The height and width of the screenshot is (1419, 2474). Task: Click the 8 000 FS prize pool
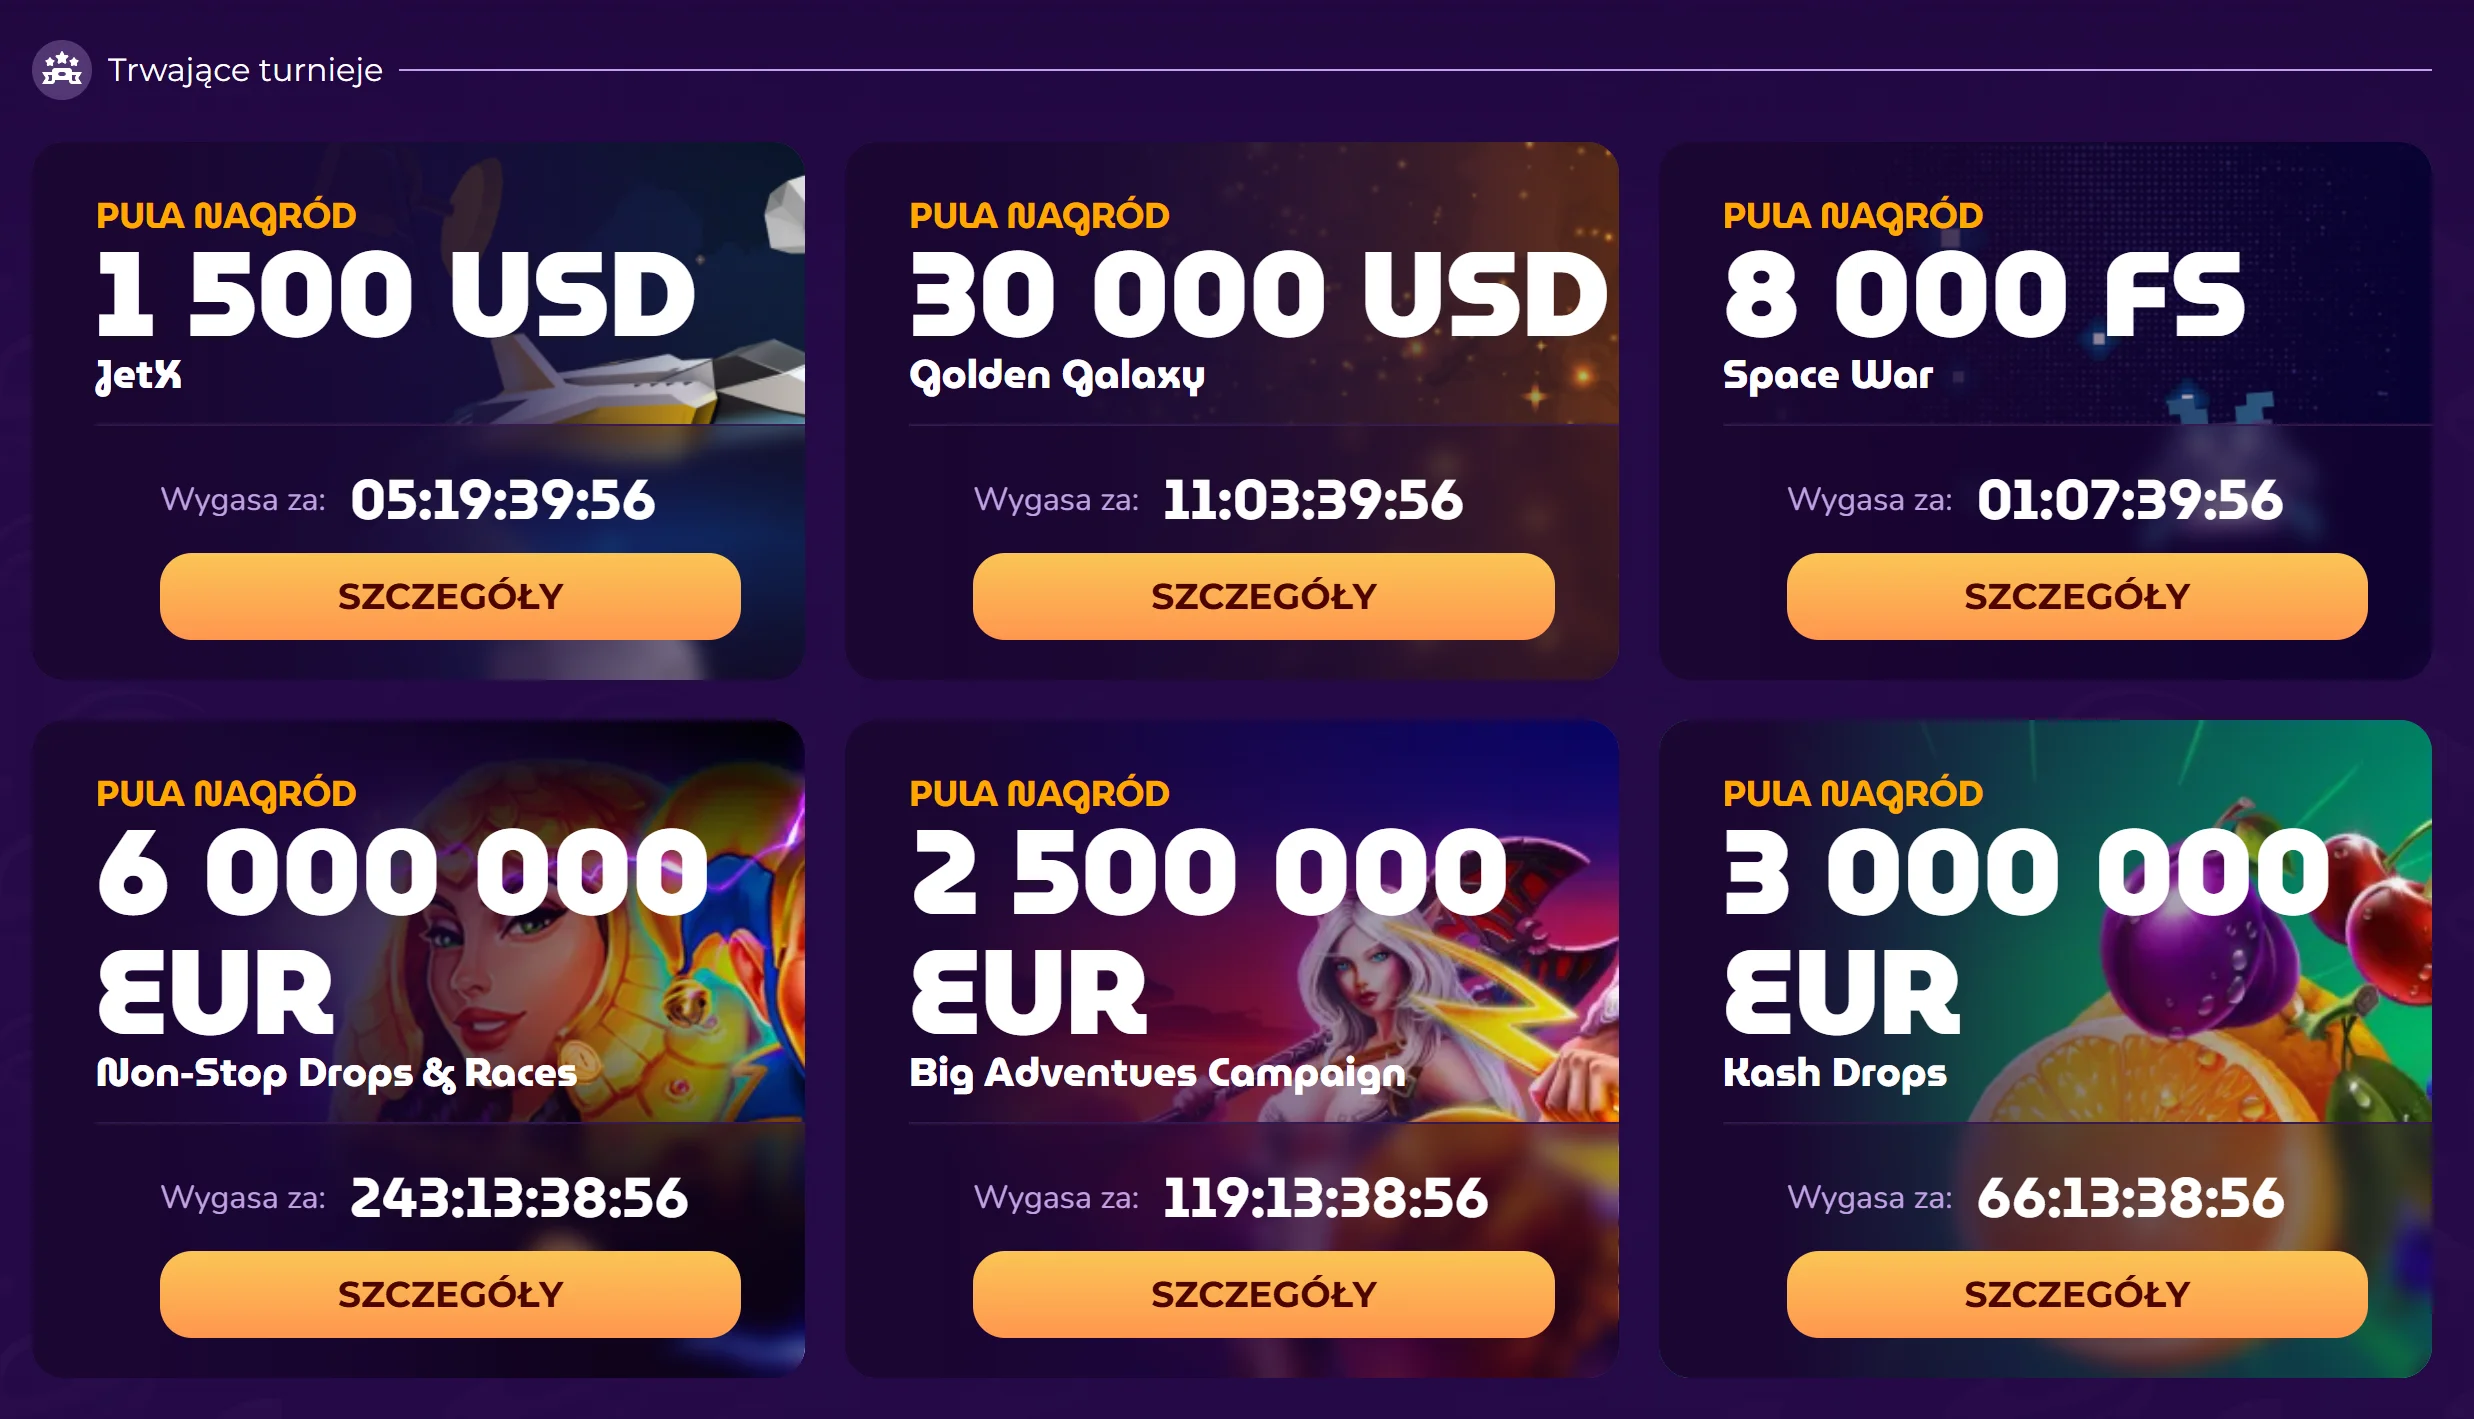pyautogui.click(x=1983, y=295)
